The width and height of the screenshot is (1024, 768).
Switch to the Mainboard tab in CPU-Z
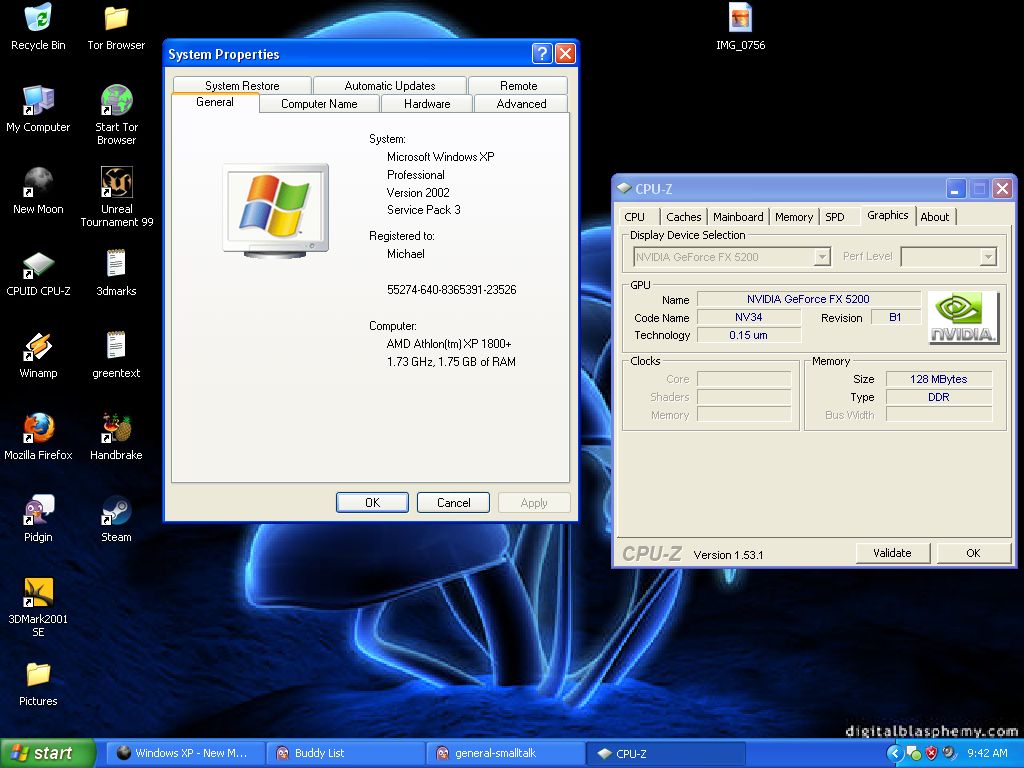coord(738,216)
